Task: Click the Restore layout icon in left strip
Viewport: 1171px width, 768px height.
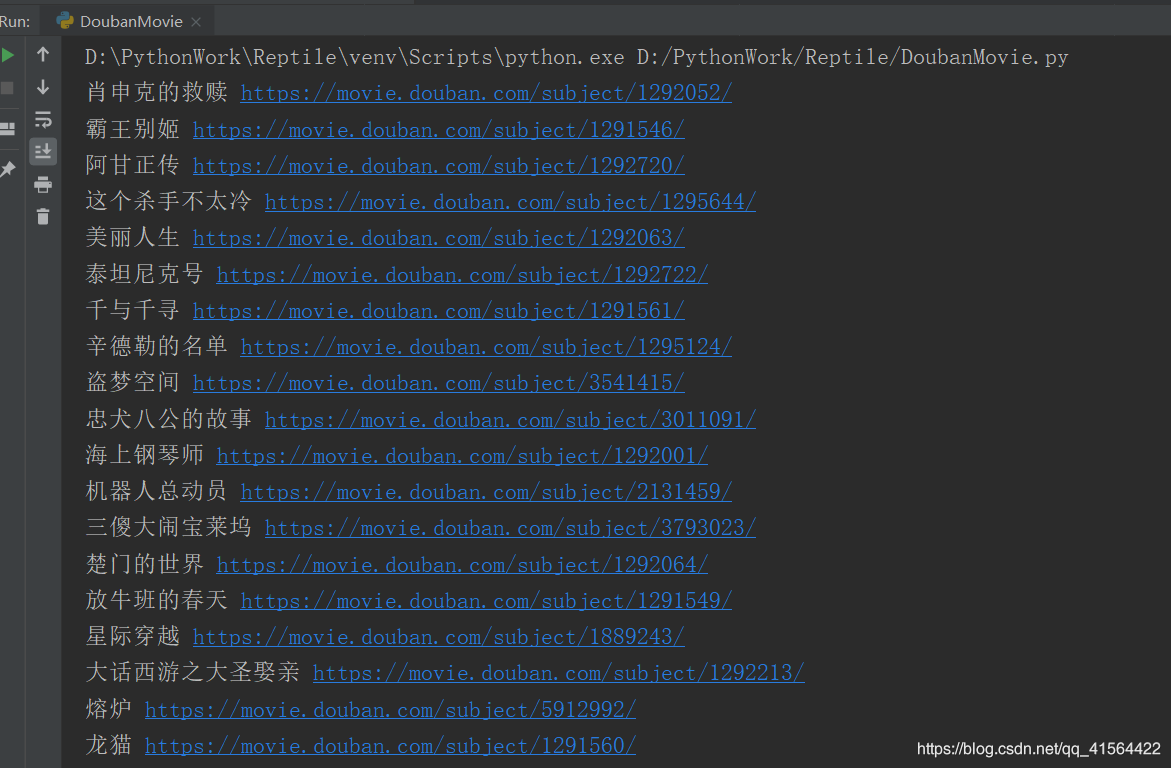Action: 7,128
